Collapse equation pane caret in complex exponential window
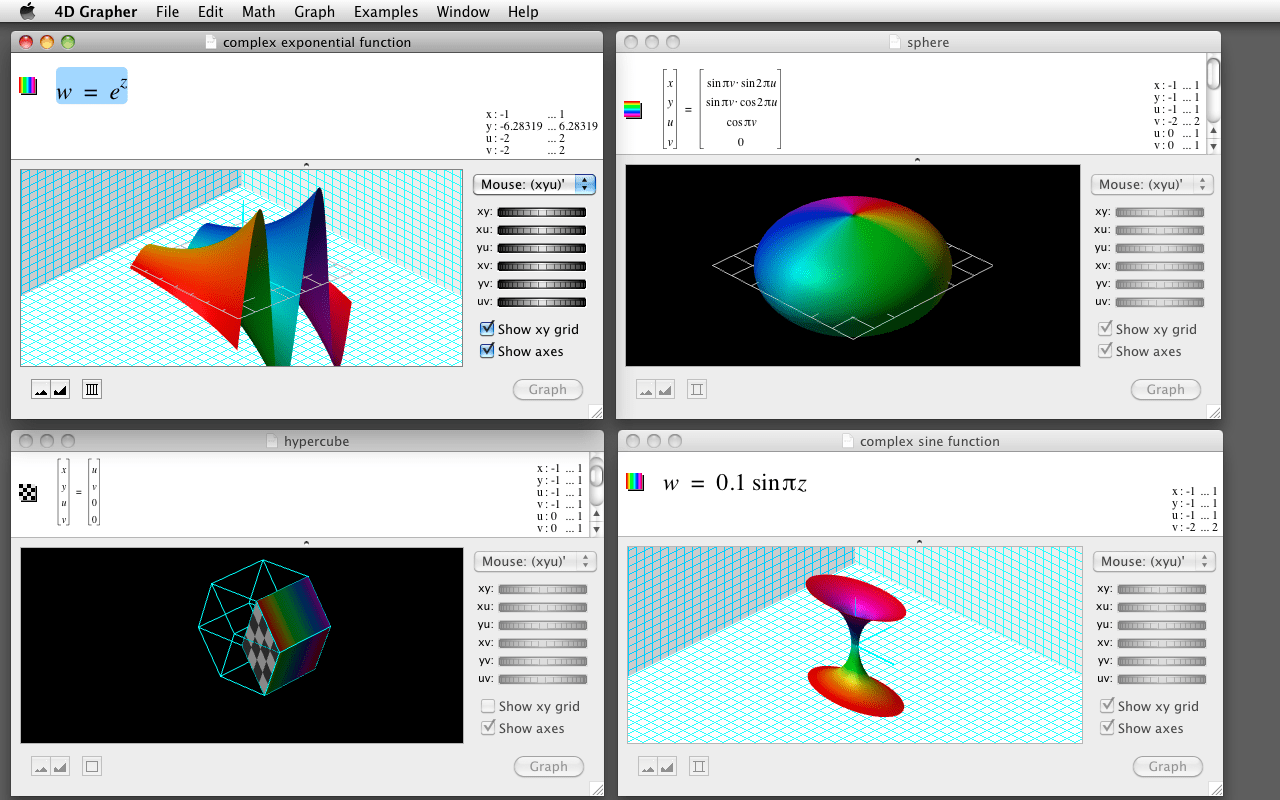 point(306,164)
